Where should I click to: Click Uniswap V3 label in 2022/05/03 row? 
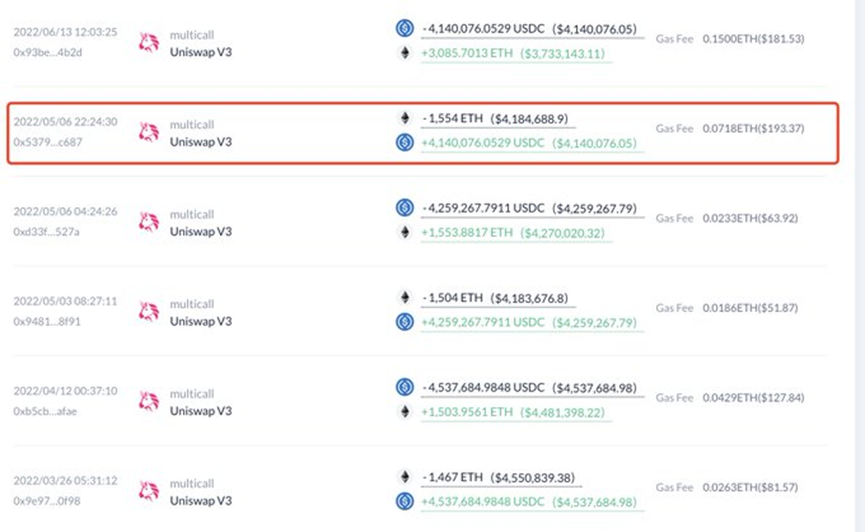pyautogui.click(x=200, y=320)
